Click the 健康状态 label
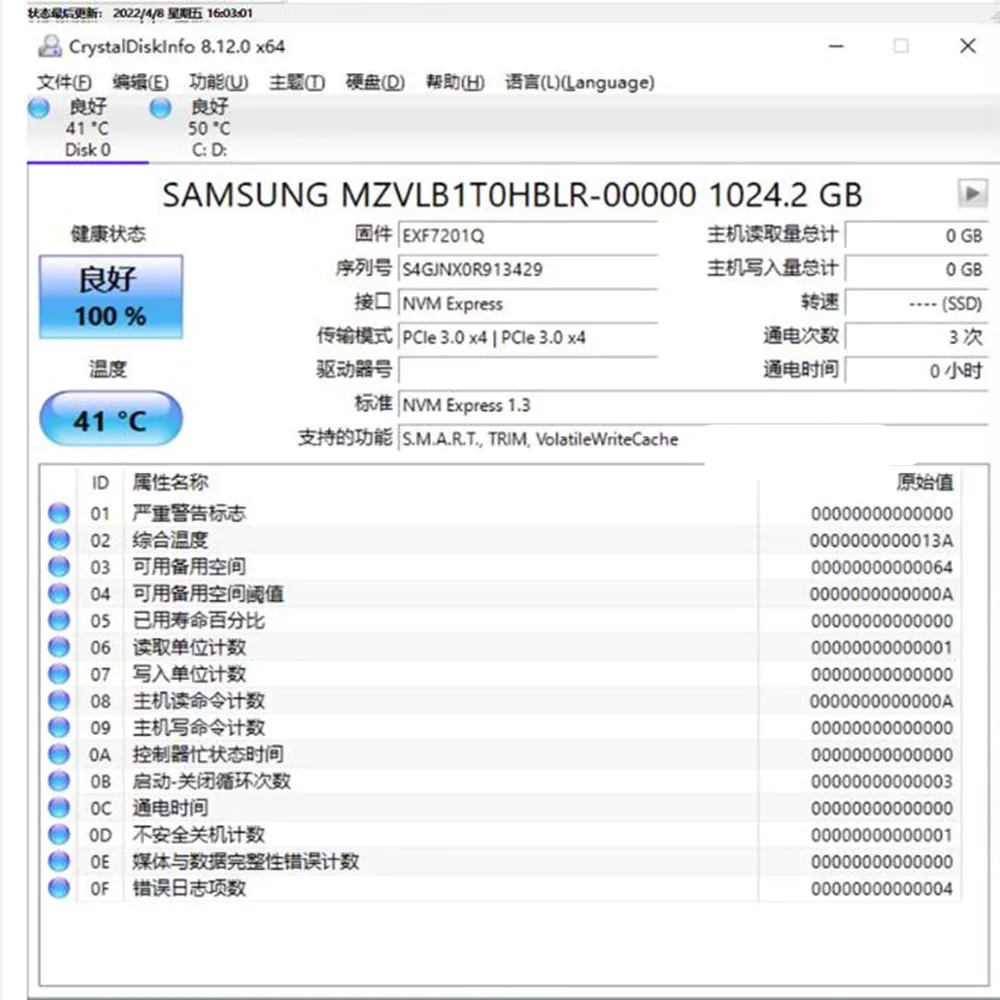This screenshot has height=1000, width=1000. click(108, 234)
